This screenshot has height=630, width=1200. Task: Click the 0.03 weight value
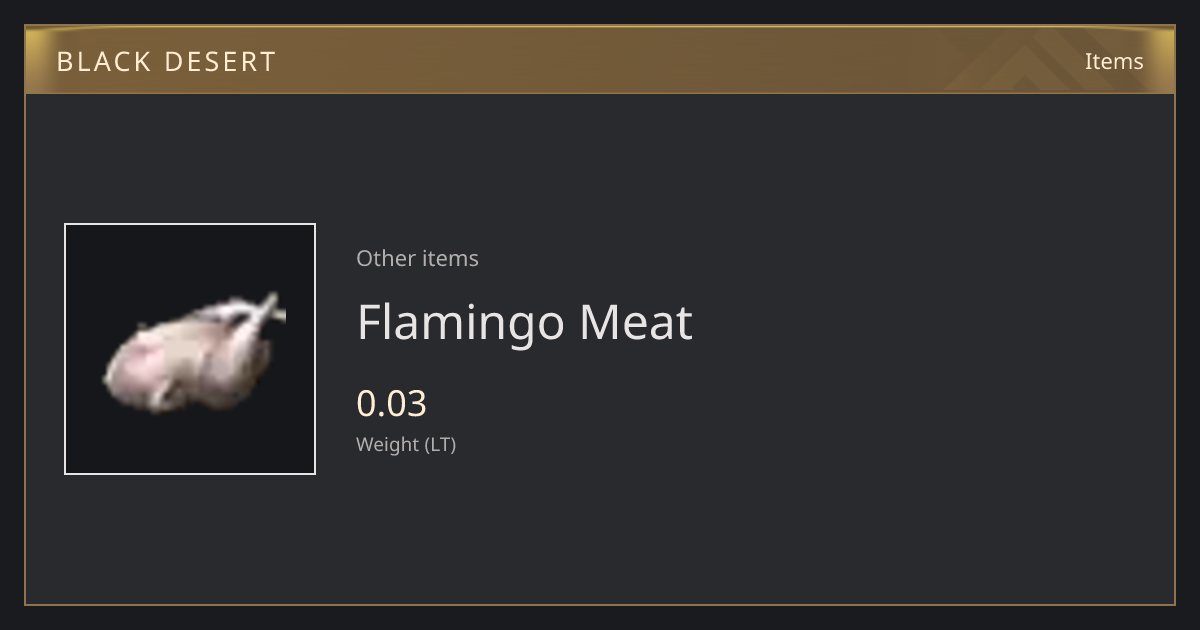(x=392, y=403)
